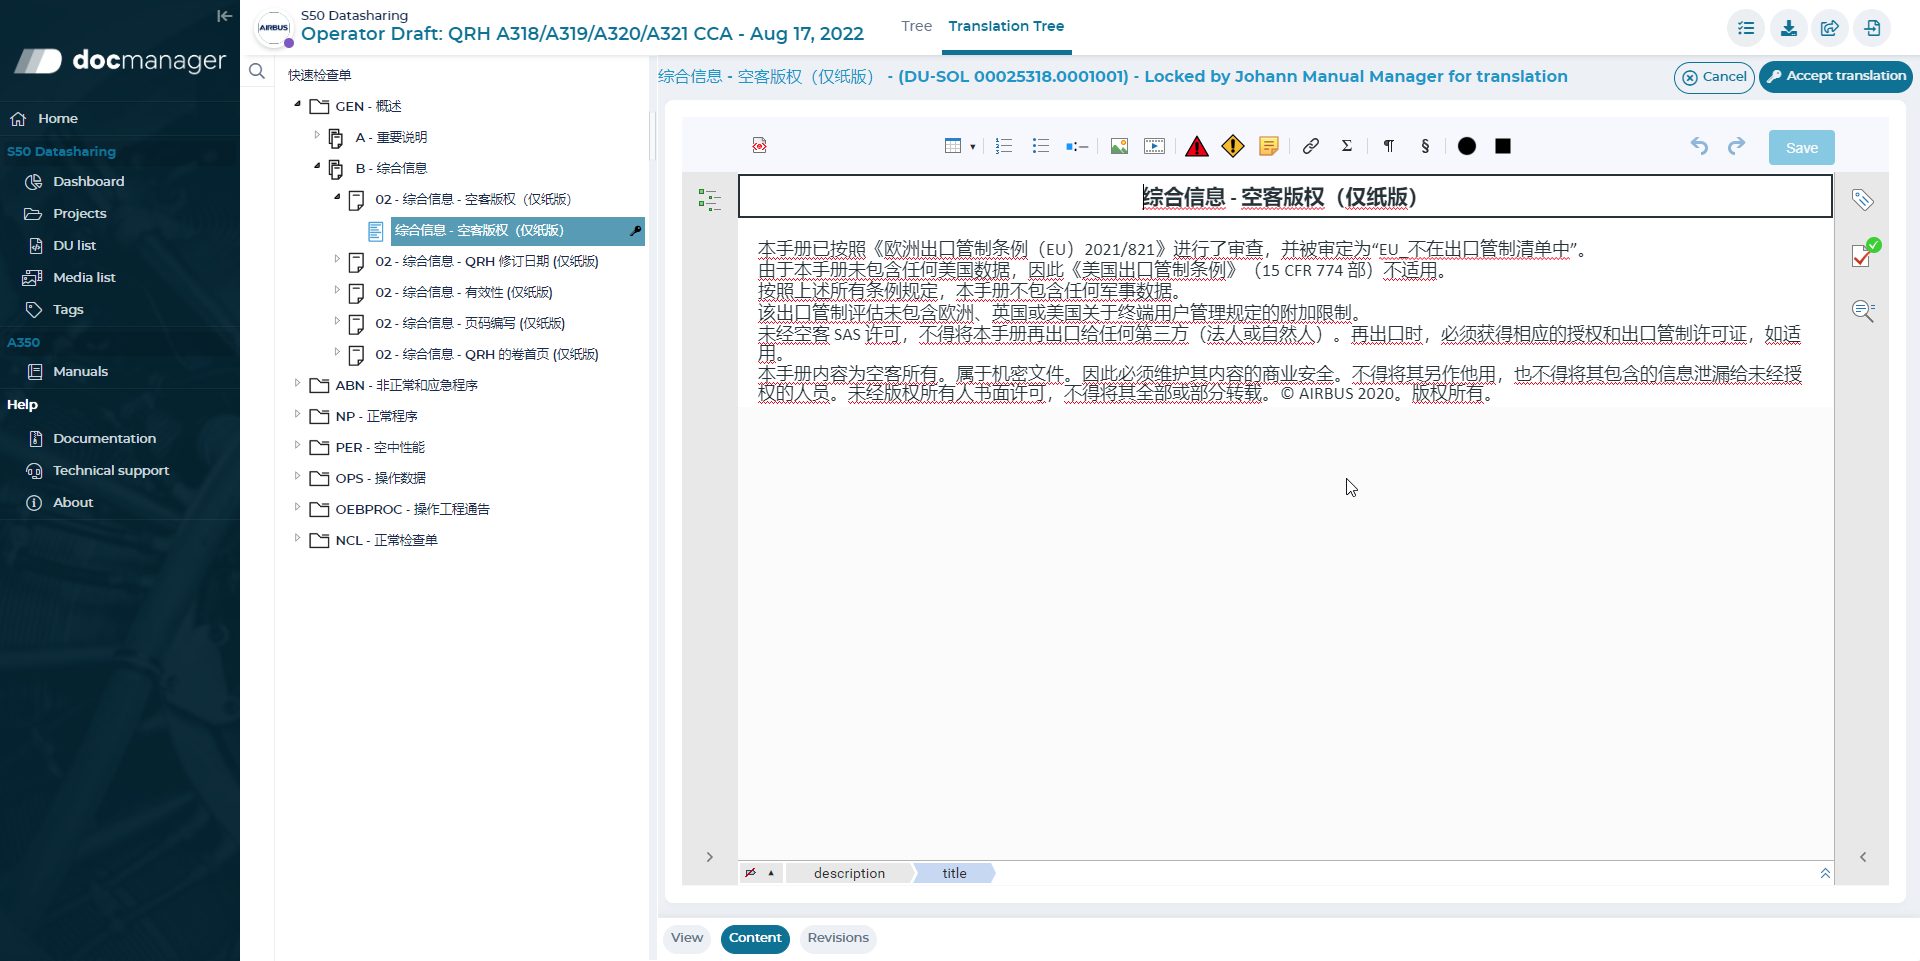The width and height of the screenshot is (1920, 961).
Task: Collapse the right editor side panel
Action: click(x=1863, y=857)
